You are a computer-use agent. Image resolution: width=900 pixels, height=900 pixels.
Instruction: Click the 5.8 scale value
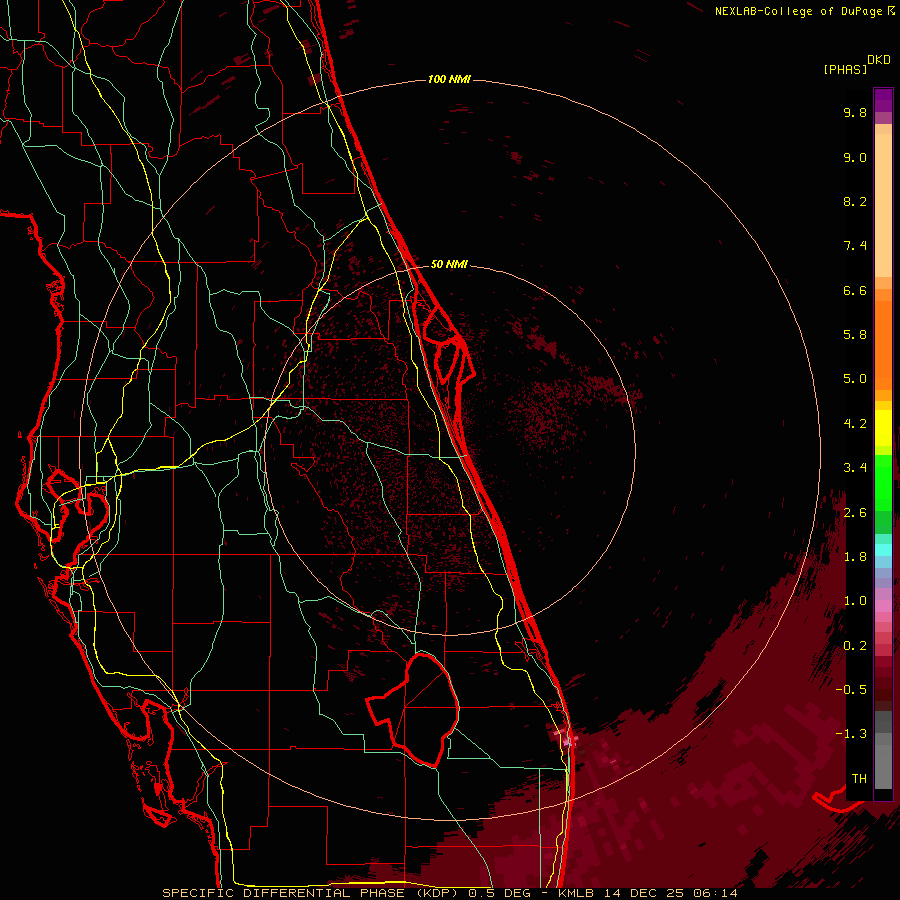click(855, 335)
